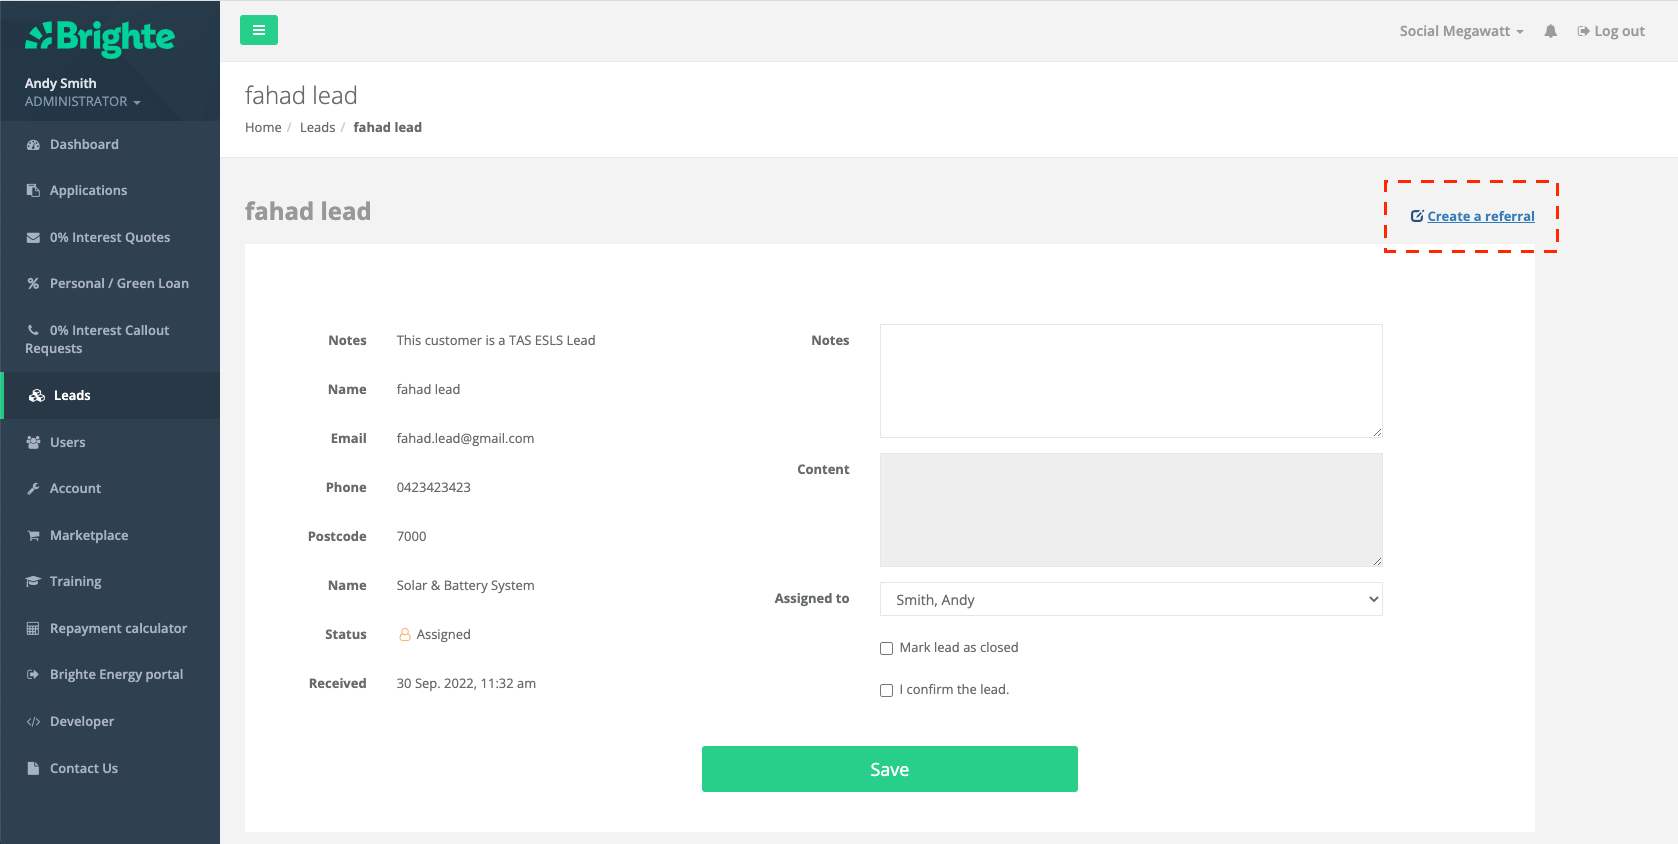
Task: Click the Repayment calculator icon
Action: point(33,629)
